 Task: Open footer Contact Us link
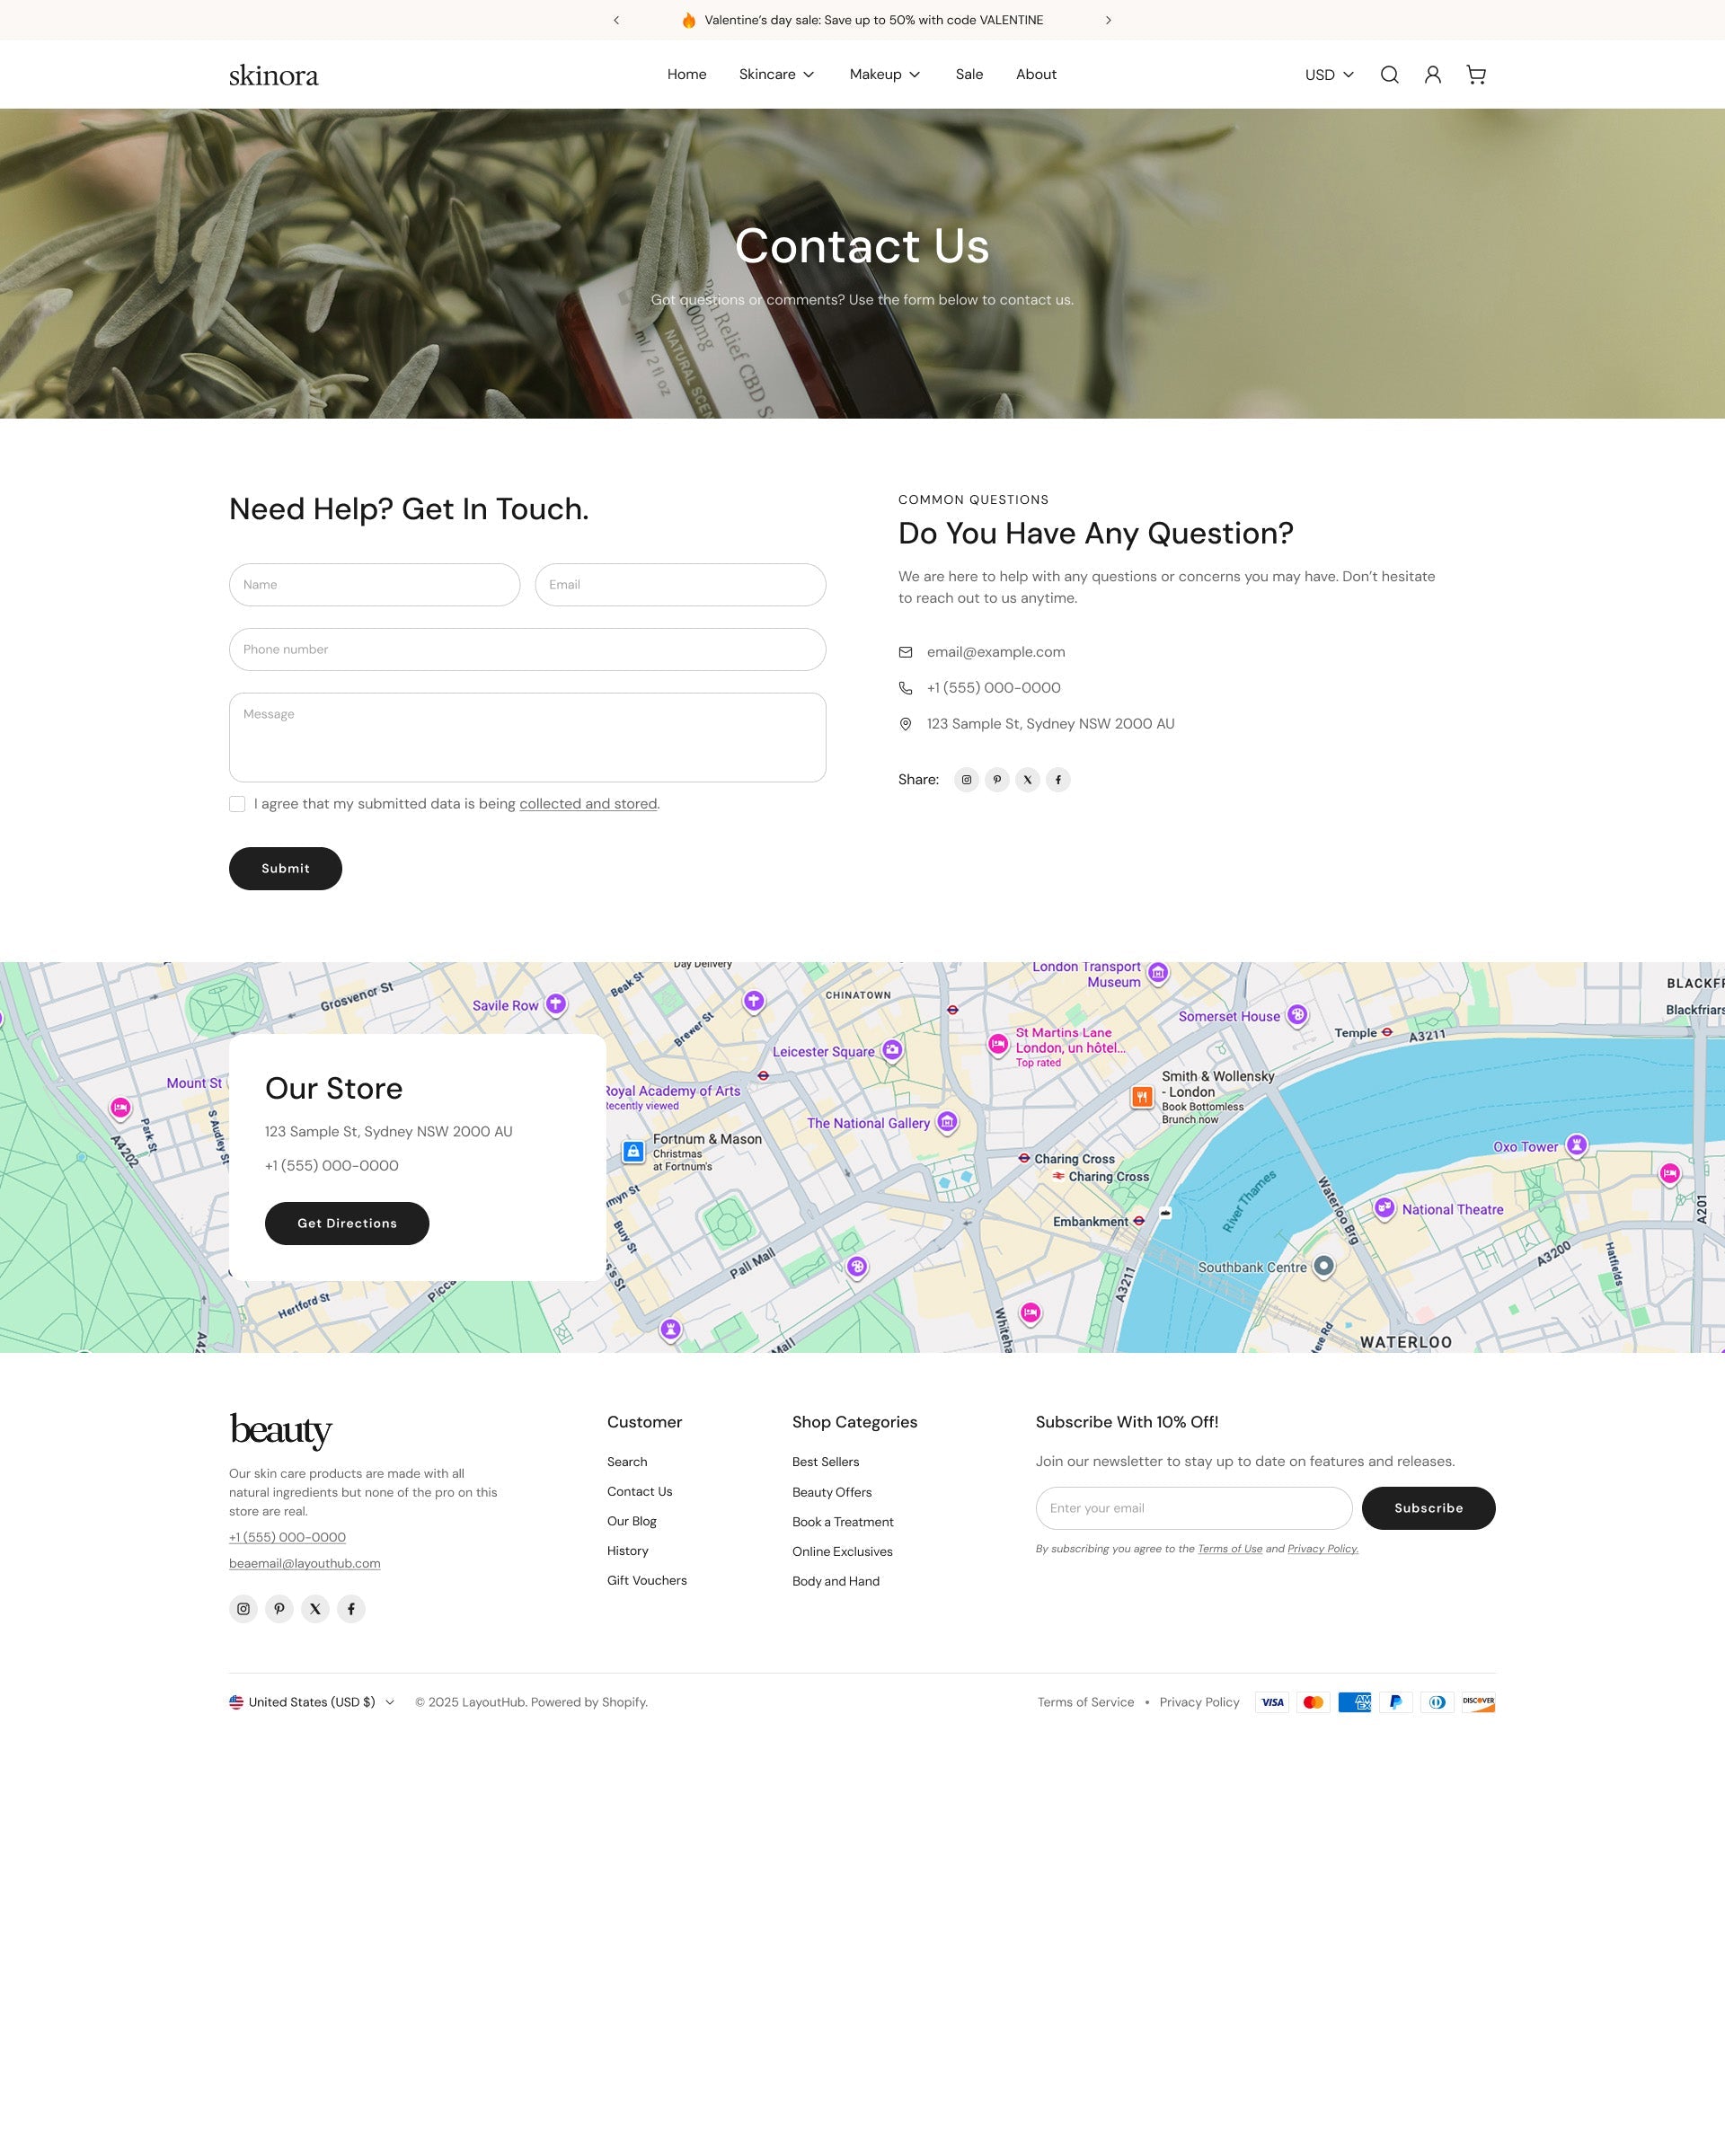tap(640, 1491)
